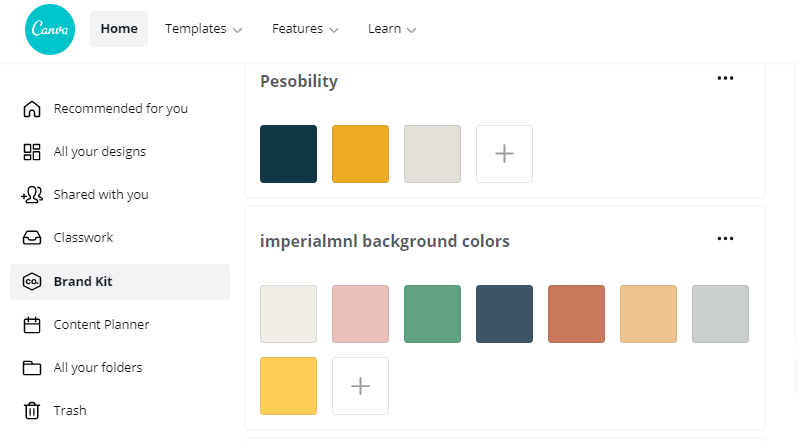Select green swatch in imperialmnl palette

coord(433,314)
